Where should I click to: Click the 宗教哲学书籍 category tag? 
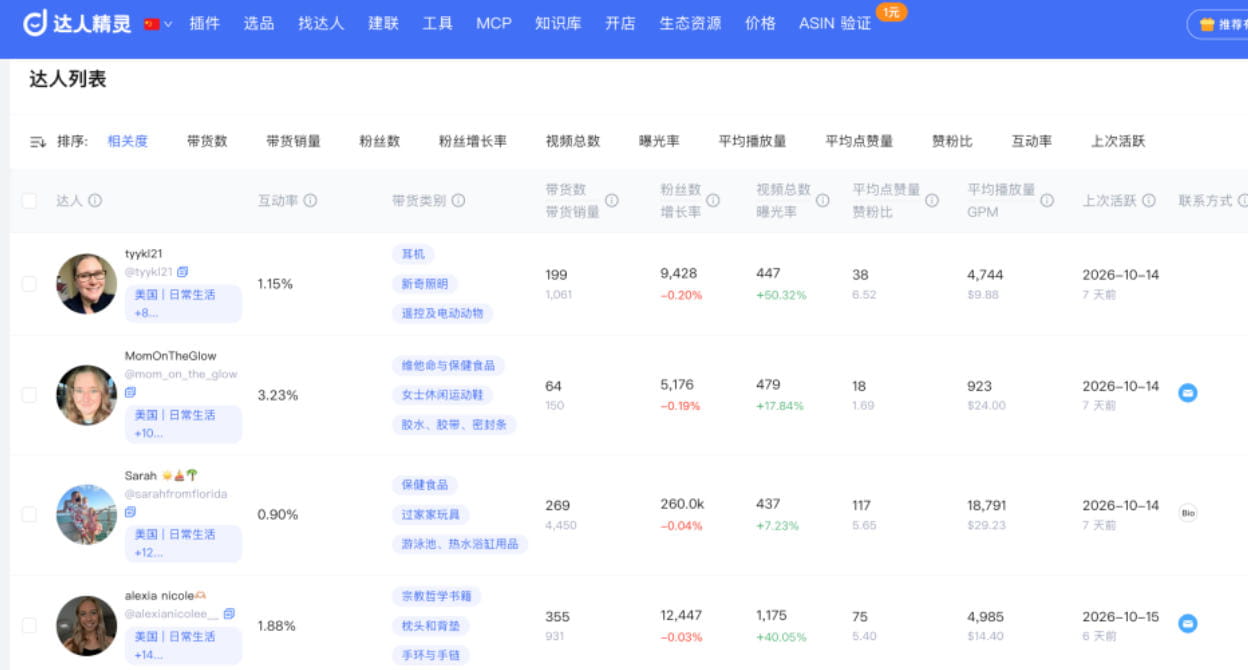[x=436, y=596]
